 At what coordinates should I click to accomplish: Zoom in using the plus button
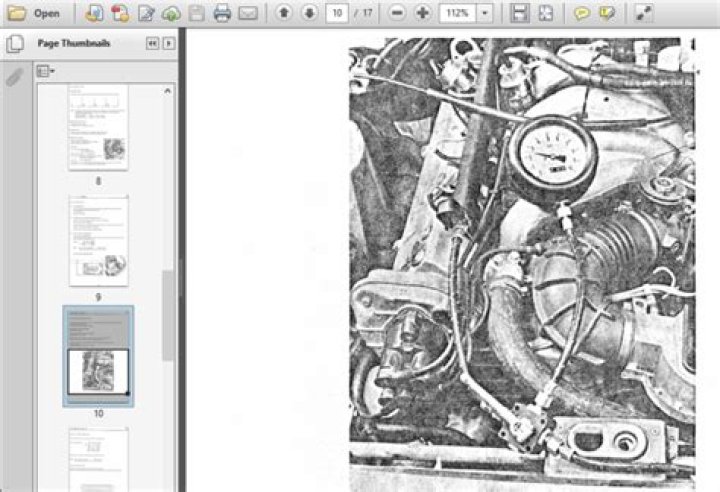click(x=422, y=13)
